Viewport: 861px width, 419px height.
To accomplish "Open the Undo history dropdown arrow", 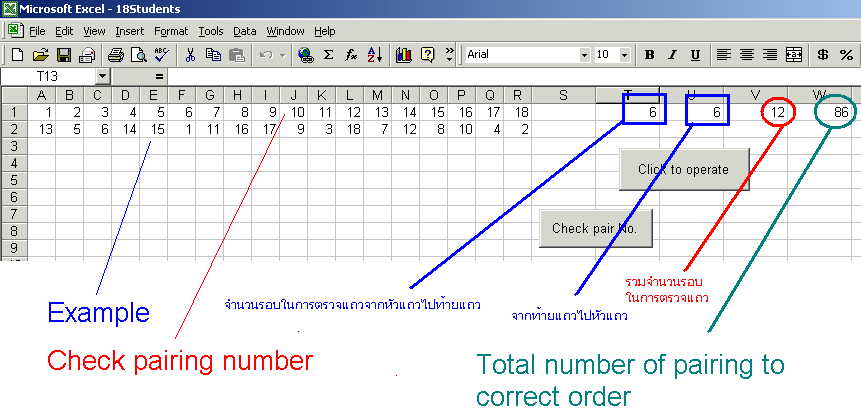I will 283,55.
